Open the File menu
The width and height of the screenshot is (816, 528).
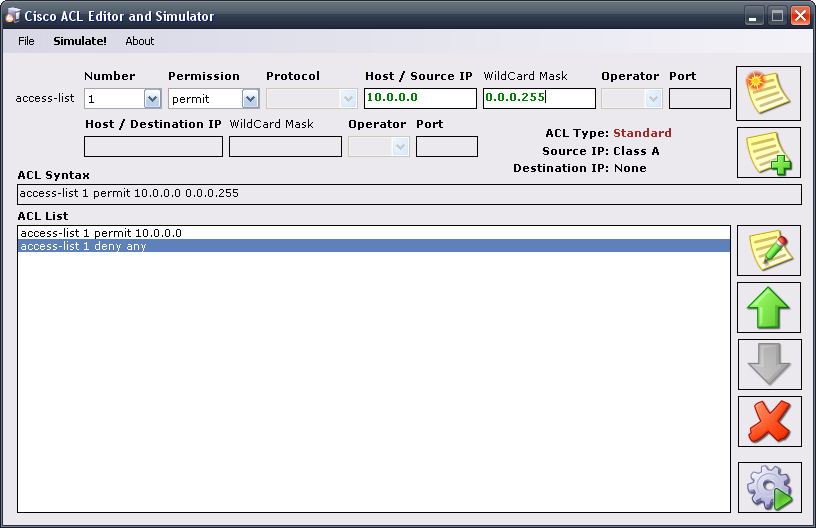point(26,41)
